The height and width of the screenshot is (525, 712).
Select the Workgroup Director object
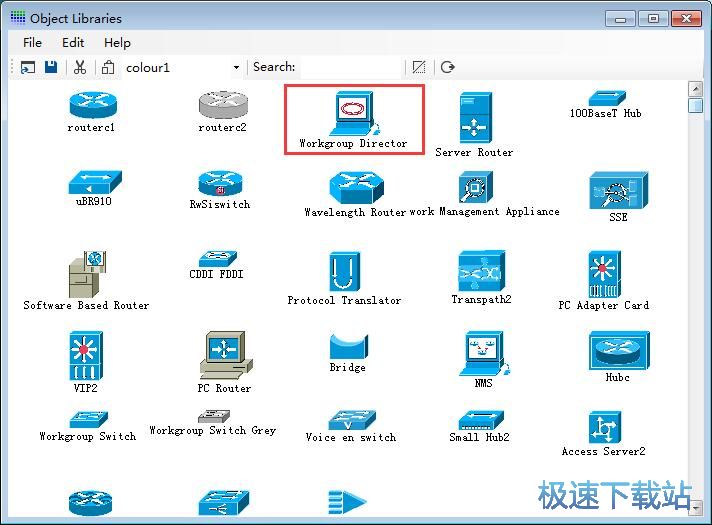coord(353,113)
